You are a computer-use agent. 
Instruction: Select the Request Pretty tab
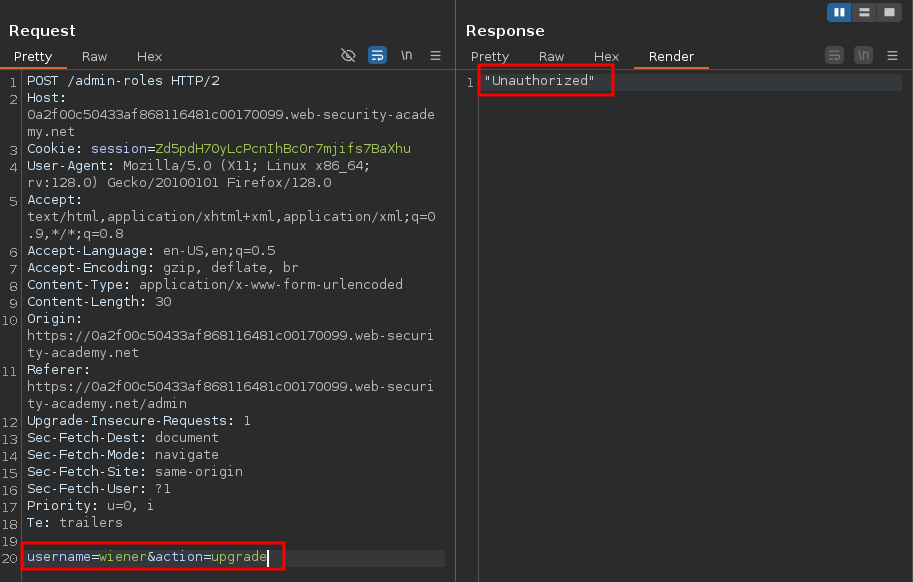(x=33, y=57)
